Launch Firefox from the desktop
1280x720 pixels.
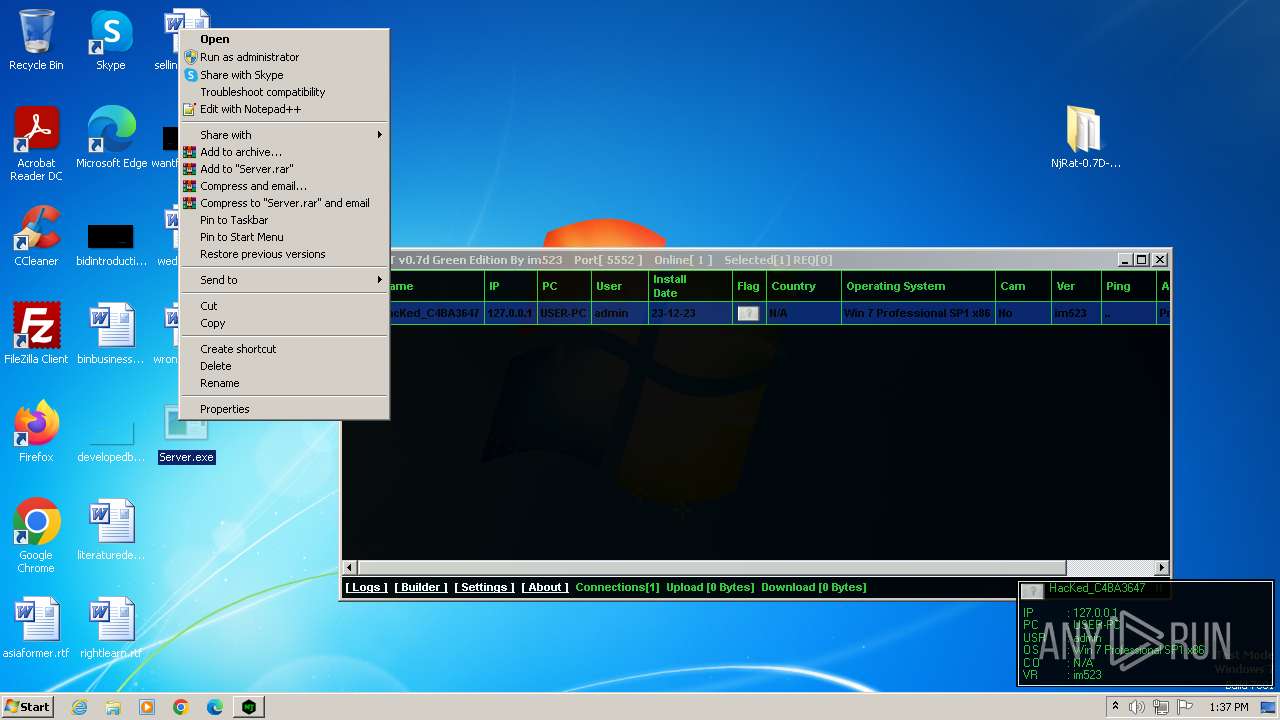point(36,431)
